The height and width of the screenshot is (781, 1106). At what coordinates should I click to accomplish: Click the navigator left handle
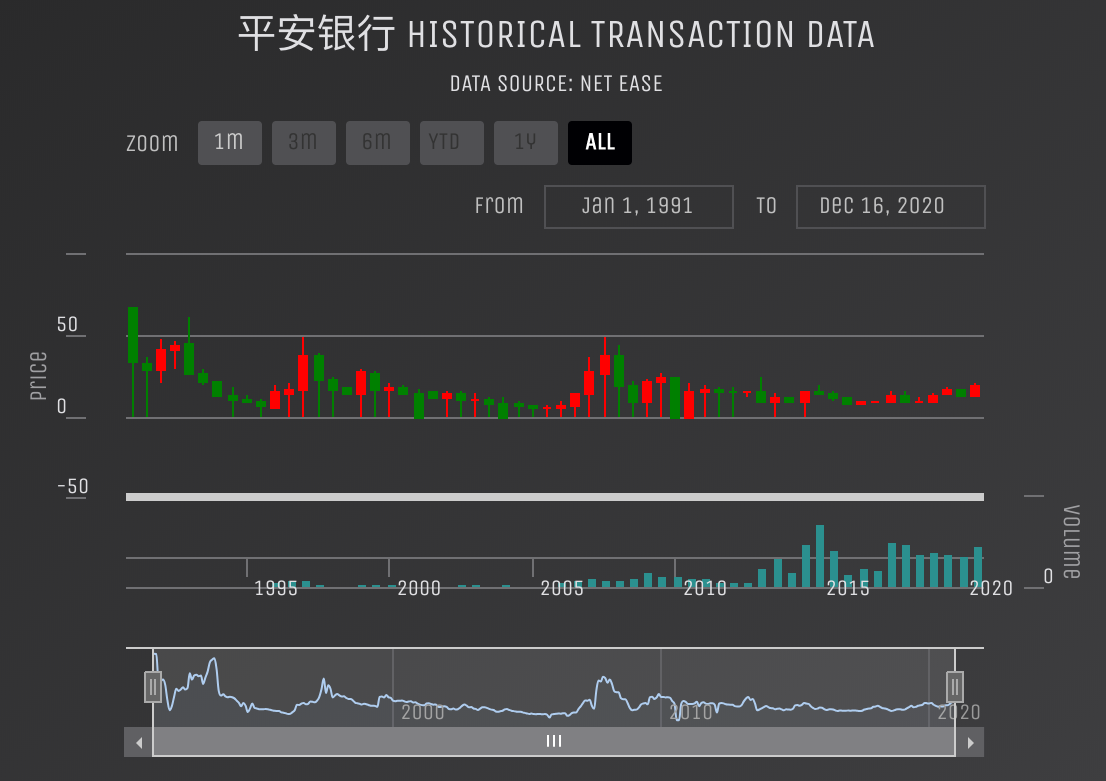coord(153,687)
